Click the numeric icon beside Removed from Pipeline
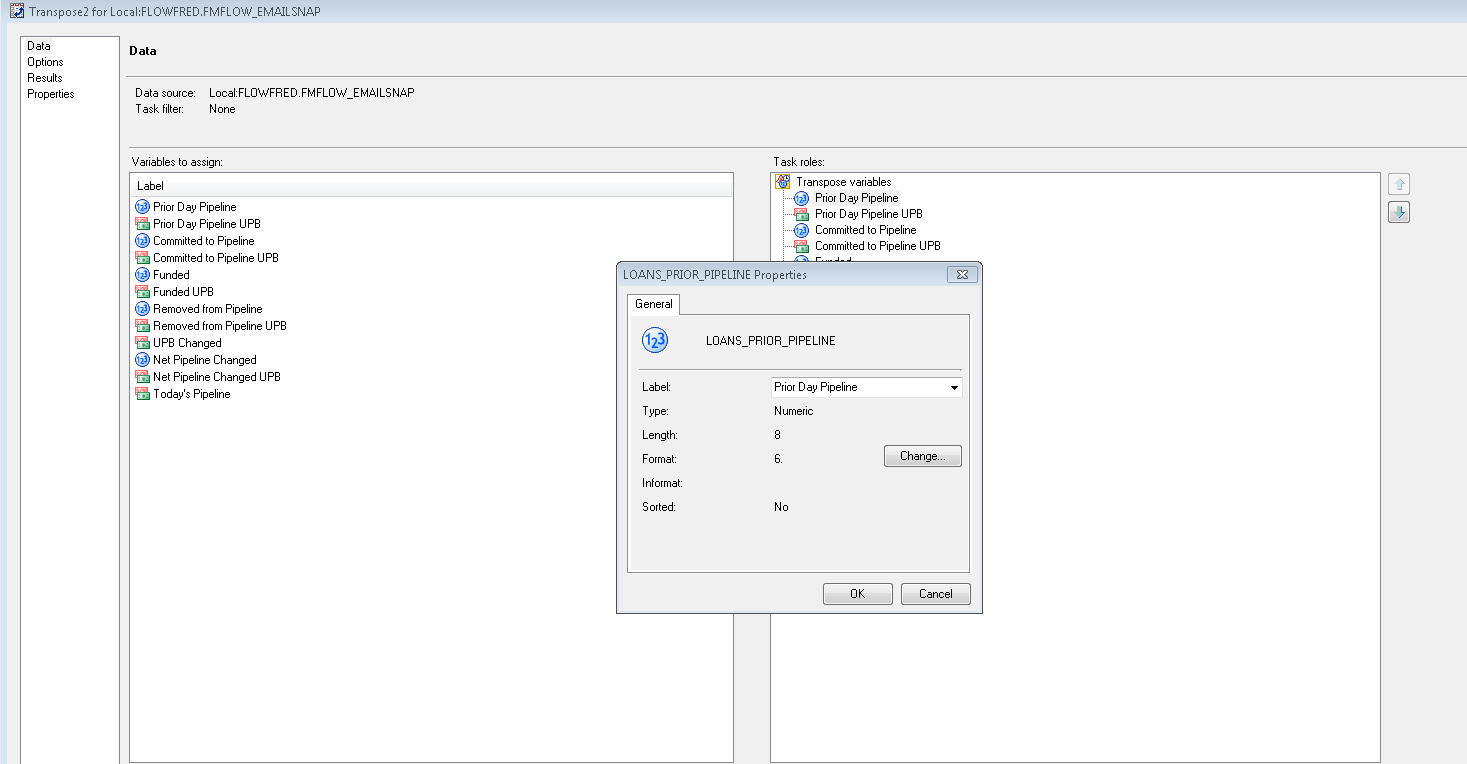Viewport: 1467px width, 764px height. [x=141, y=308]
